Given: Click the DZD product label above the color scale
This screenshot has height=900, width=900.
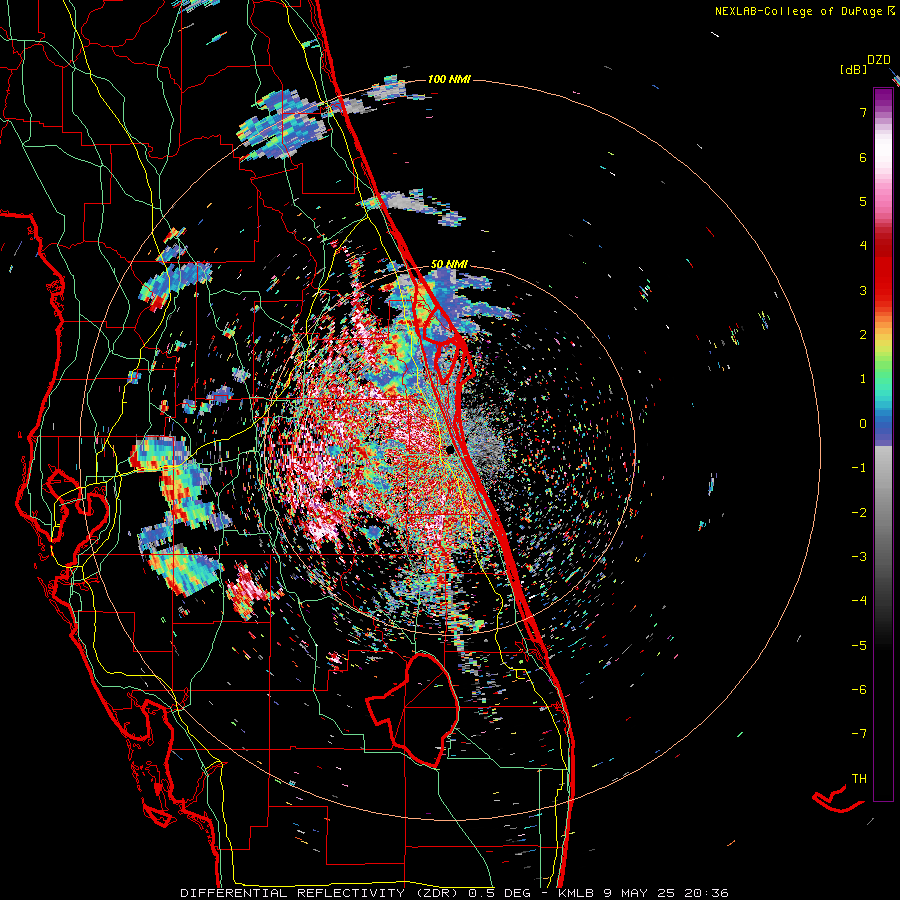Looking at the screenshot, I should (879, 60).
